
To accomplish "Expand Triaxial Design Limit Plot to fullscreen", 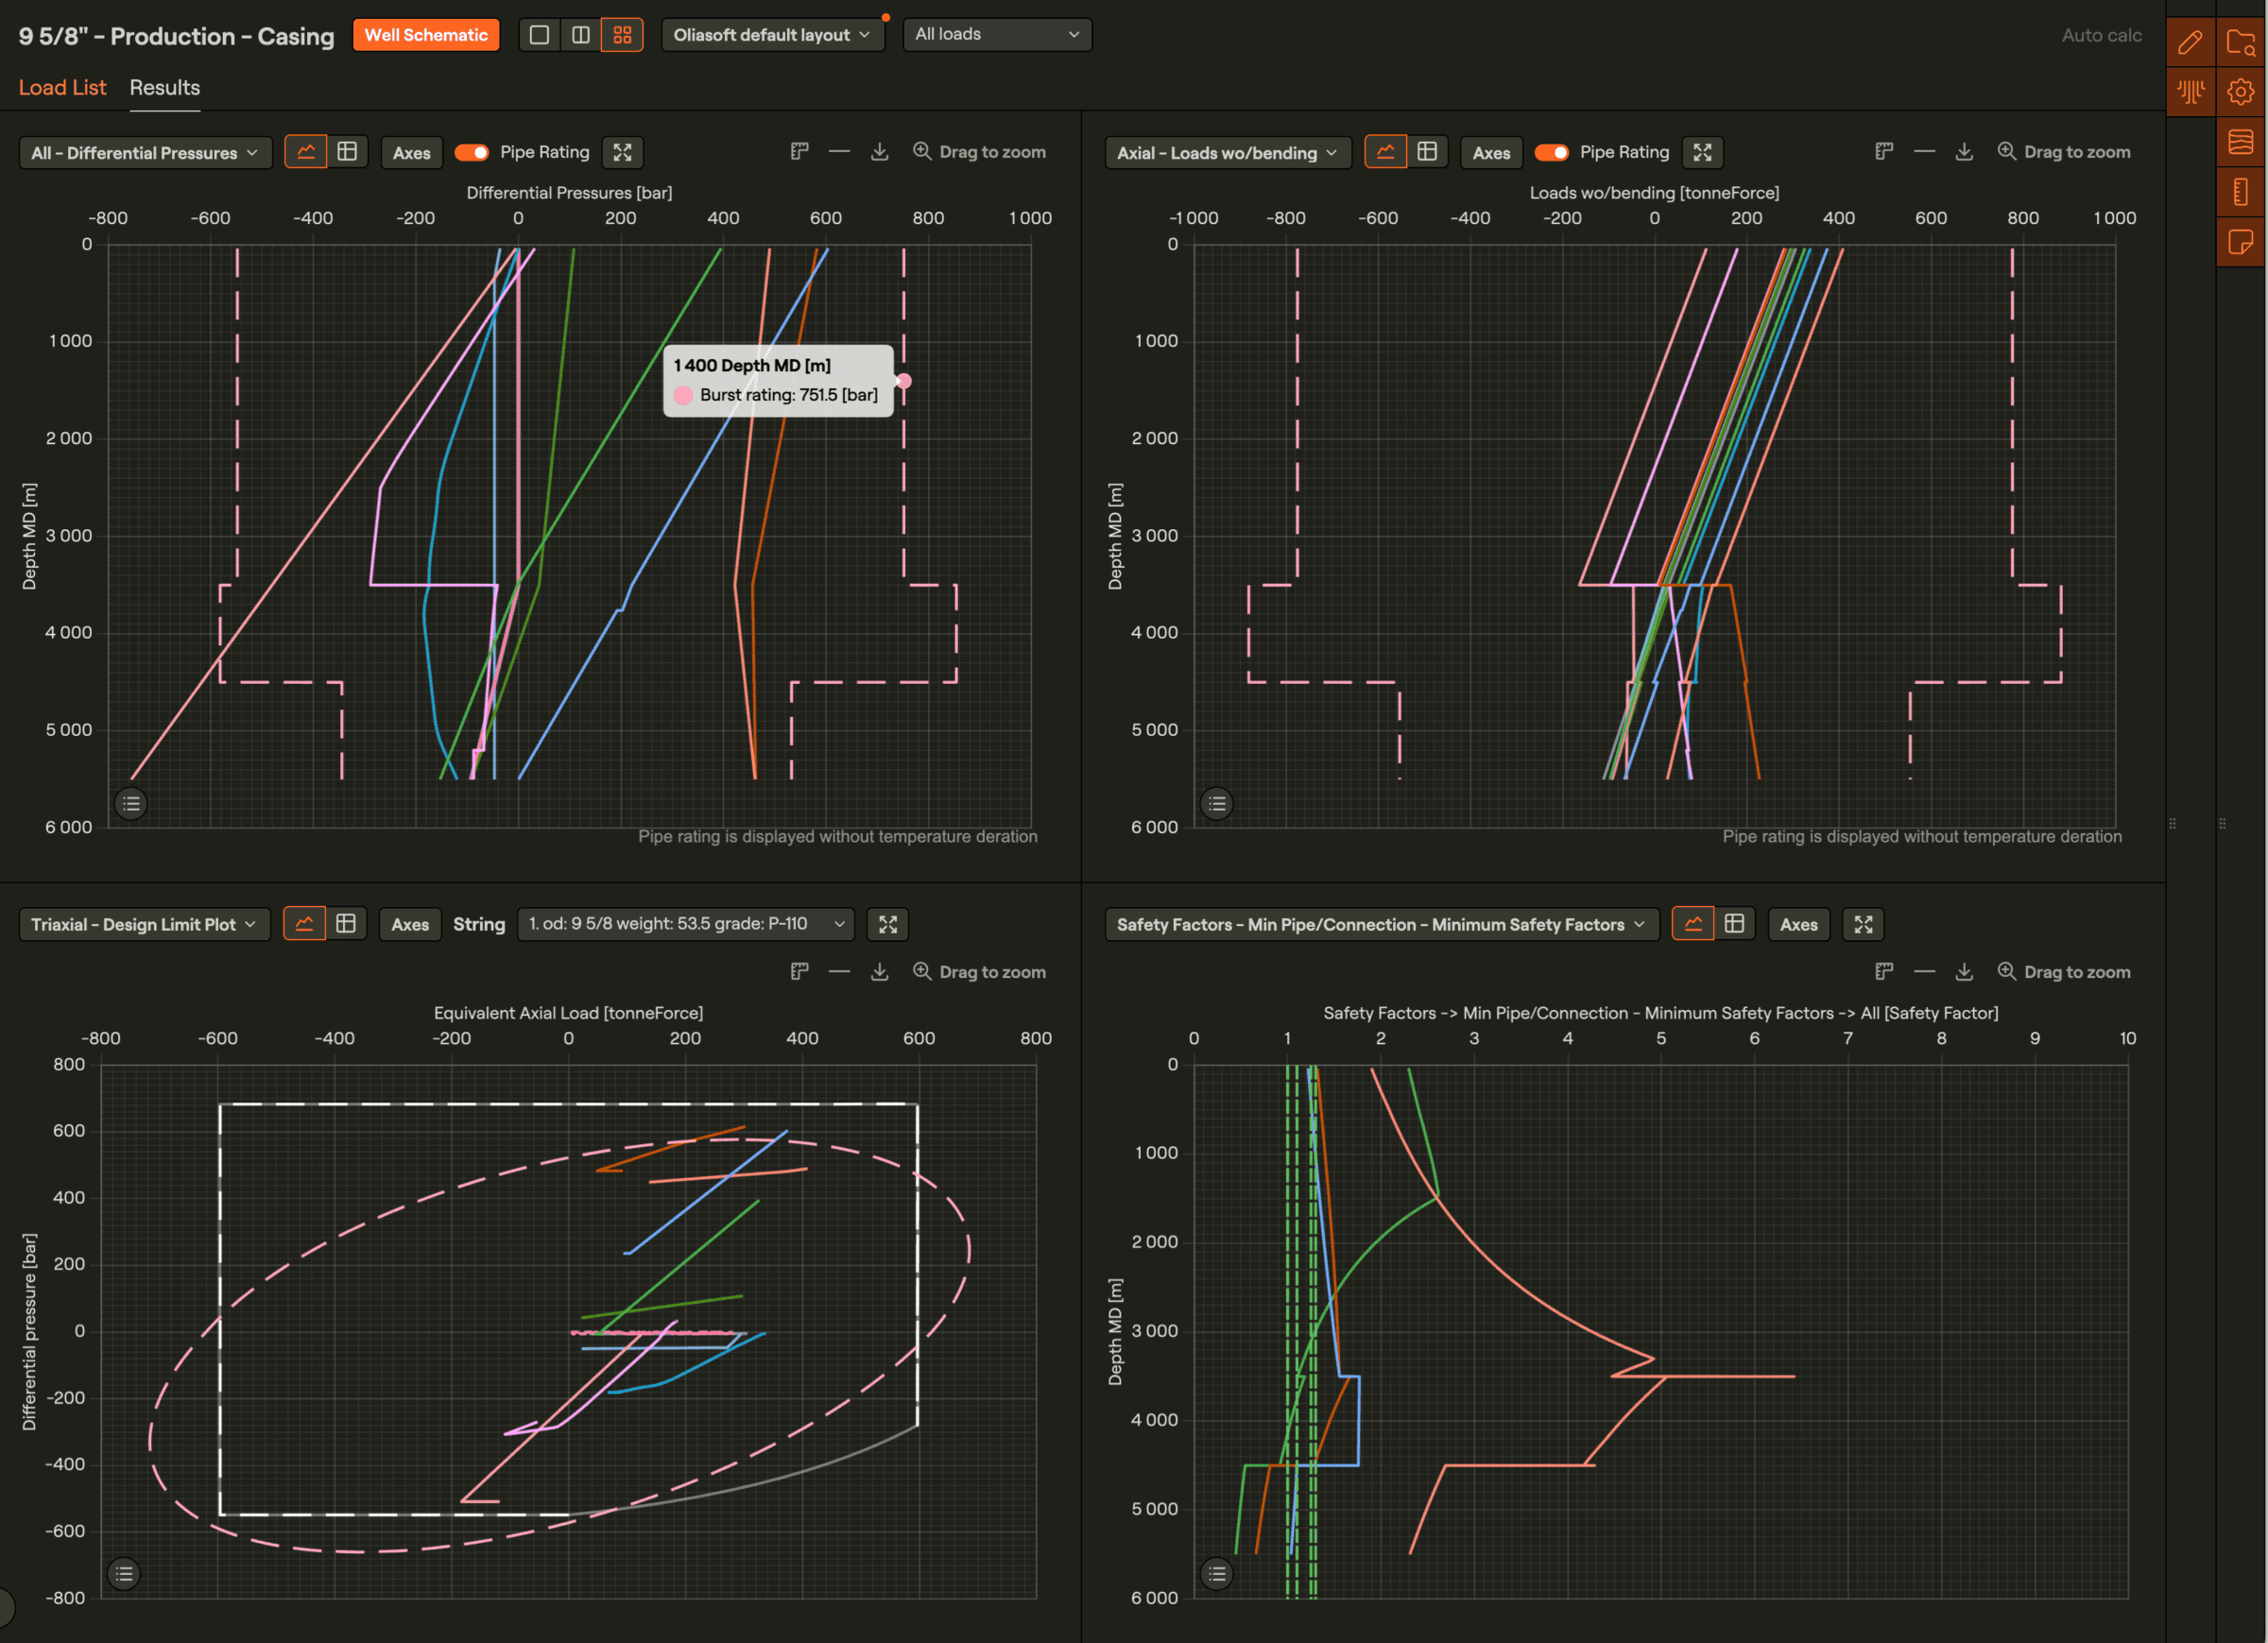I will tap(888, 924).
